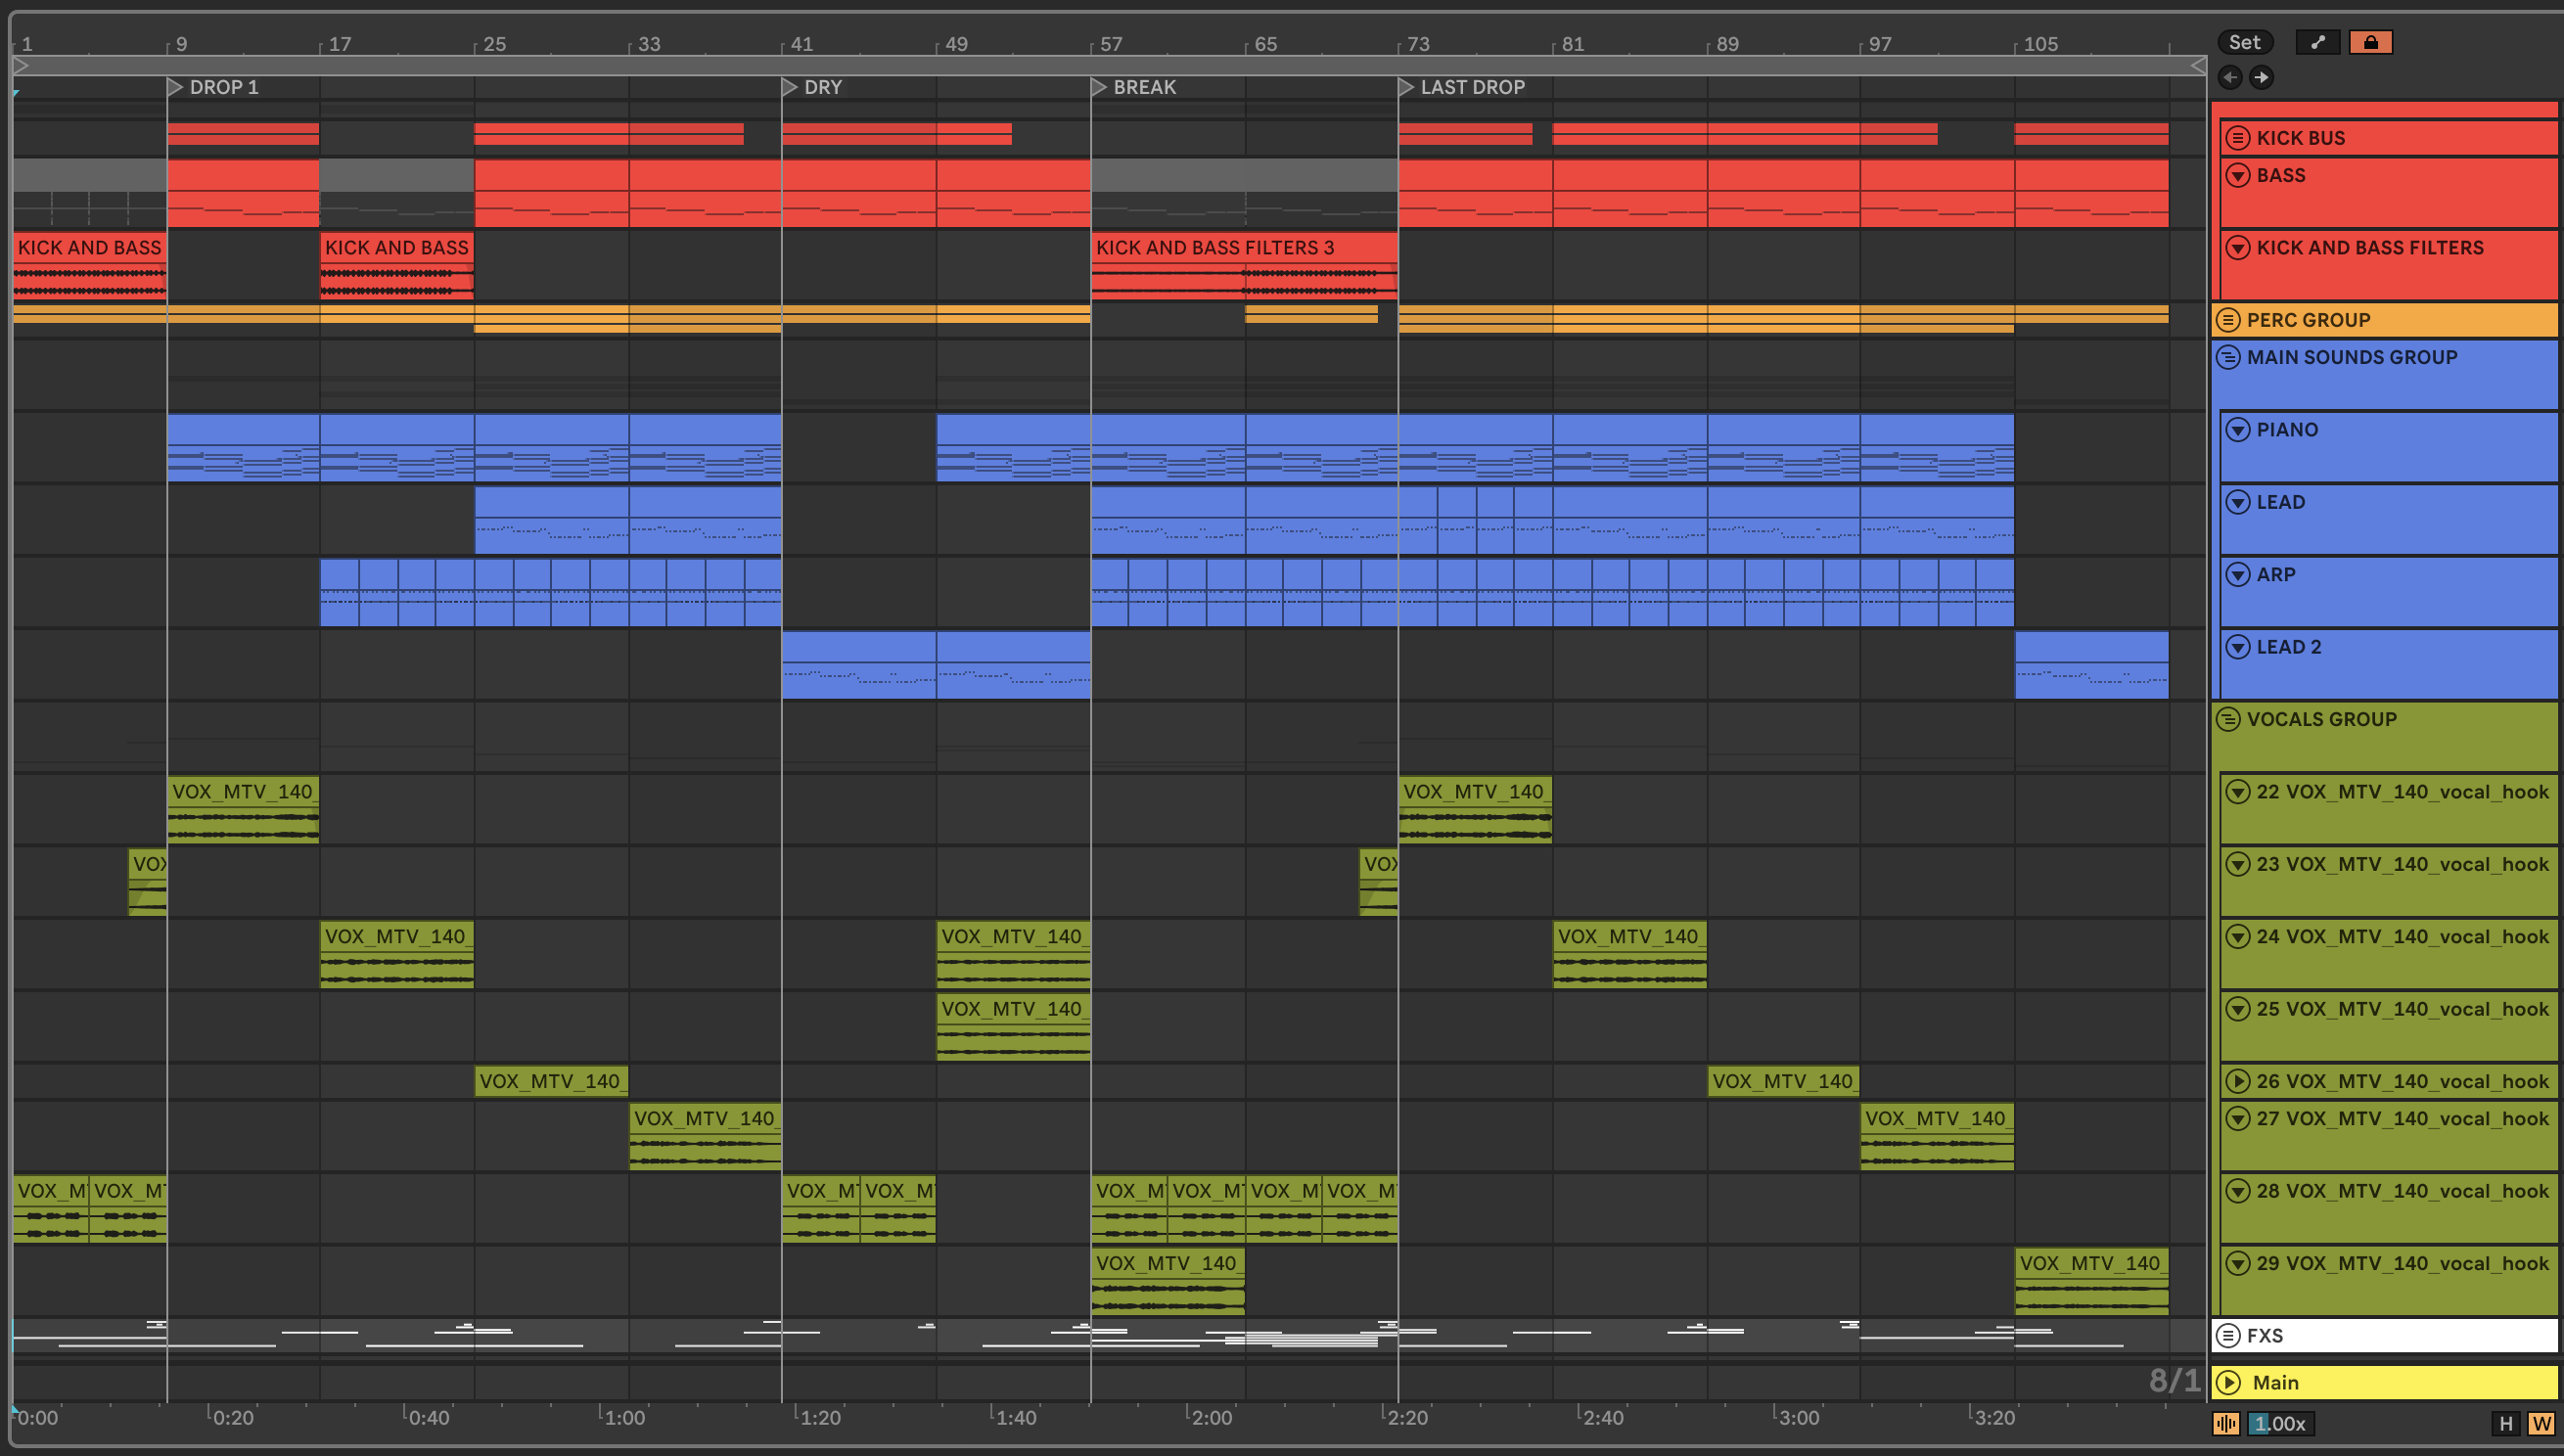
Task: Toggle the W width optimize button
Action: [2540, 1423]
